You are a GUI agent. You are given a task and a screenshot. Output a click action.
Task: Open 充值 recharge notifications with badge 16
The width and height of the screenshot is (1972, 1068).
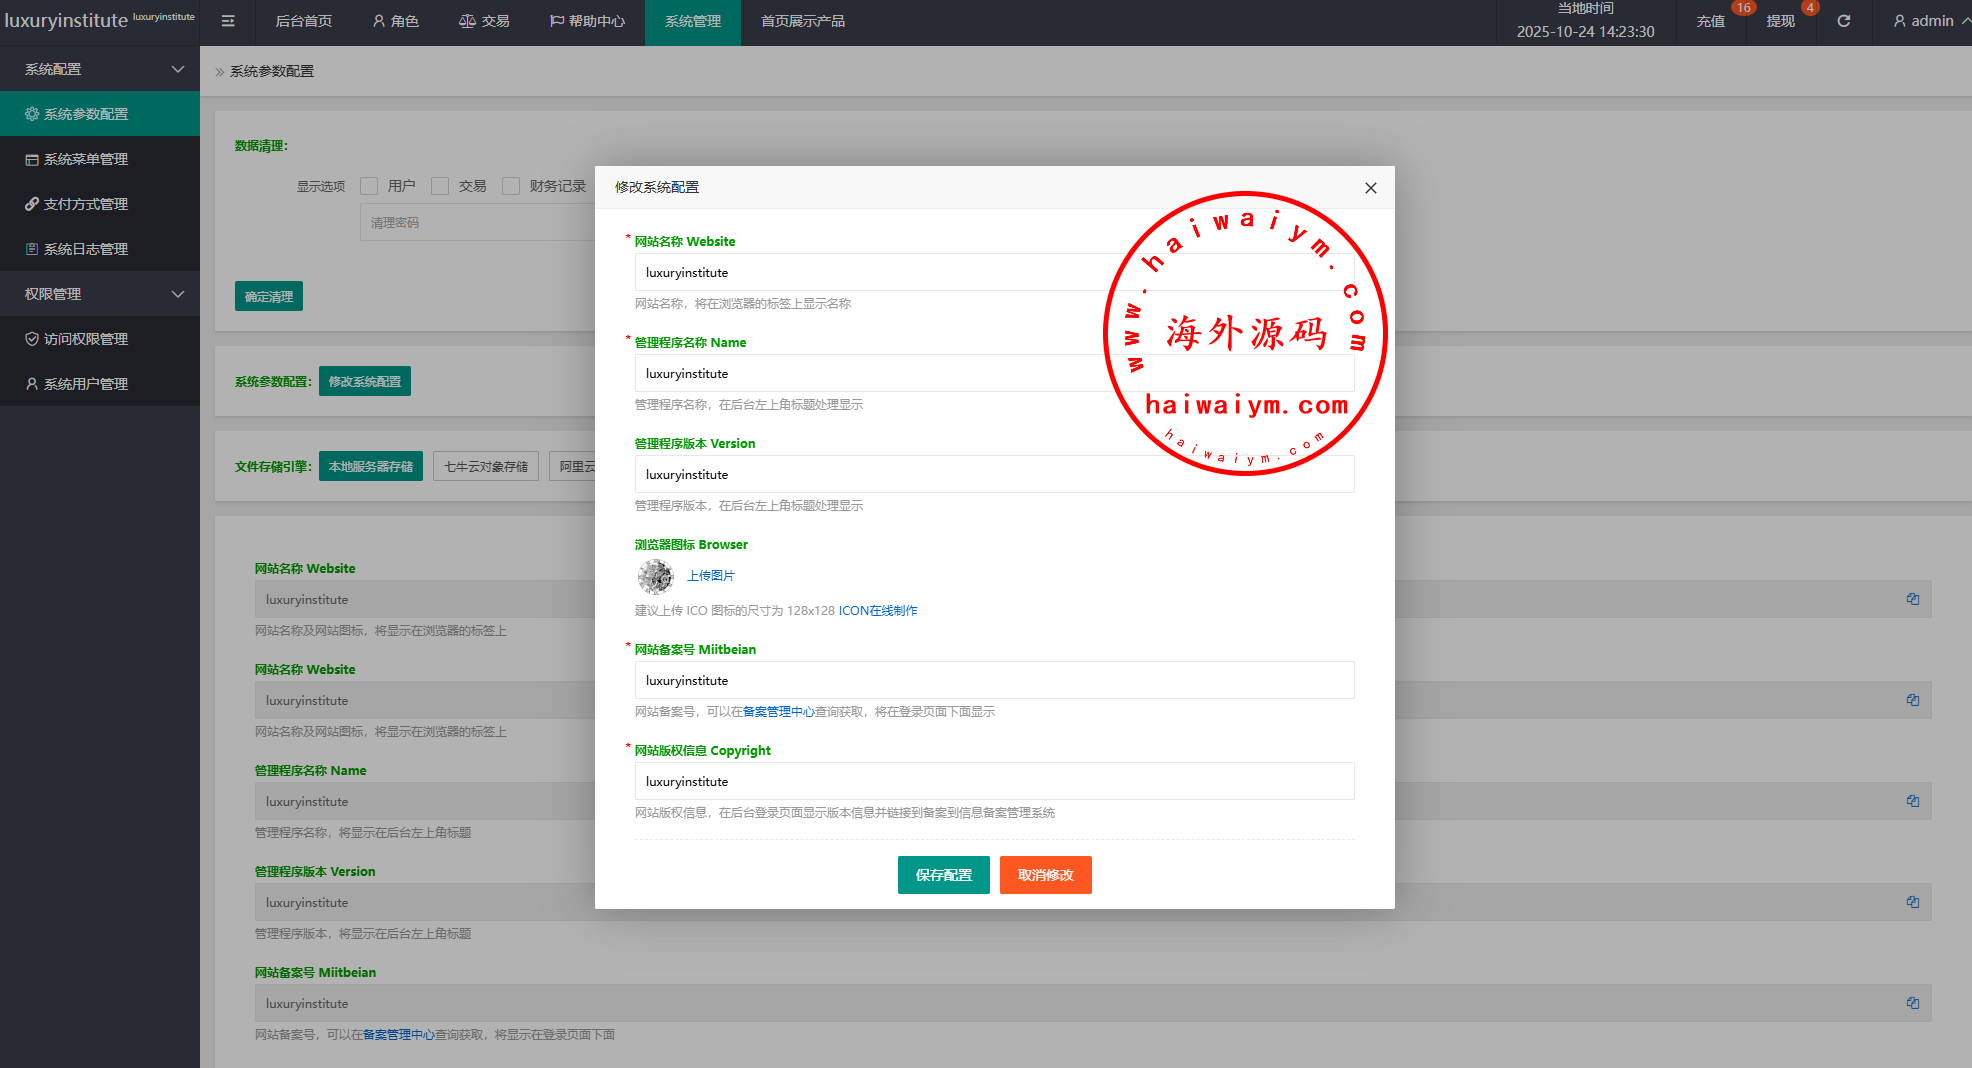point(1710,21)
